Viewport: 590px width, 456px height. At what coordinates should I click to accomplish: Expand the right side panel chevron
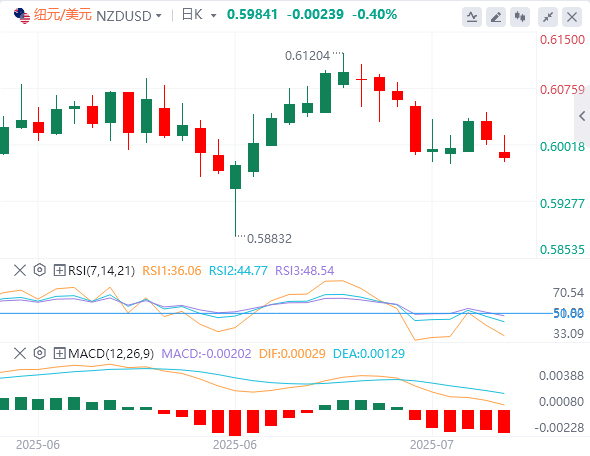coord(582,116)
